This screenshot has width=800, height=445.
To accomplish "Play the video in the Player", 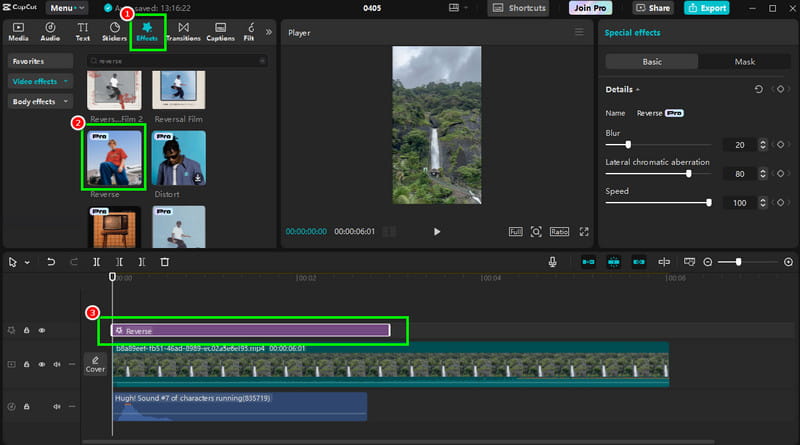I will tap(436, 231).
